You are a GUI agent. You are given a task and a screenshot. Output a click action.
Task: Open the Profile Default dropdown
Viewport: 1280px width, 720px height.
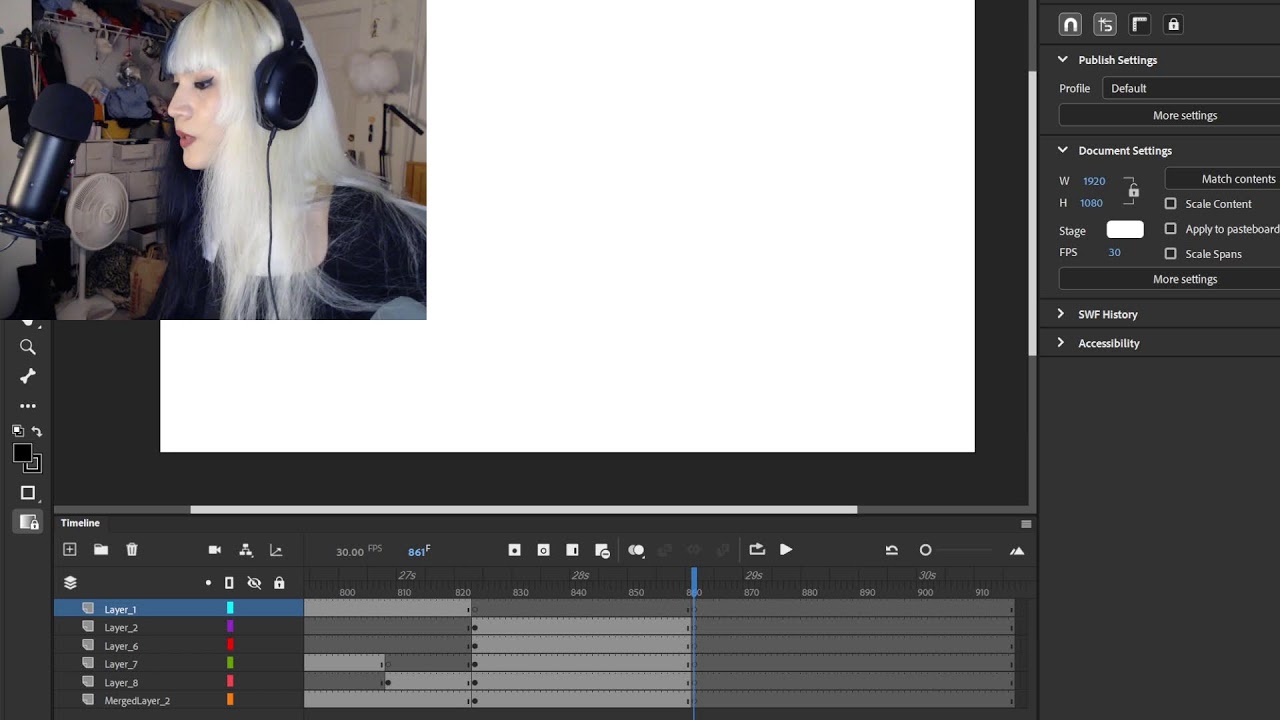(x=1191, y=88)
